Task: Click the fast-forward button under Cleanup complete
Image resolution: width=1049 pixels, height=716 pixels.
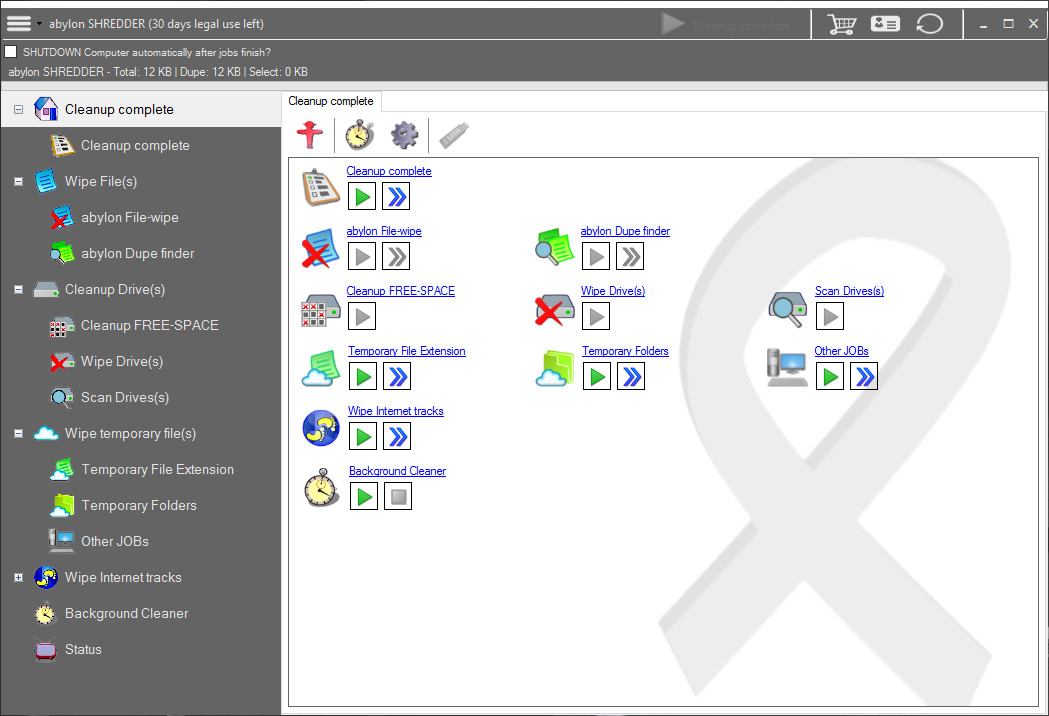Action: 396,197
